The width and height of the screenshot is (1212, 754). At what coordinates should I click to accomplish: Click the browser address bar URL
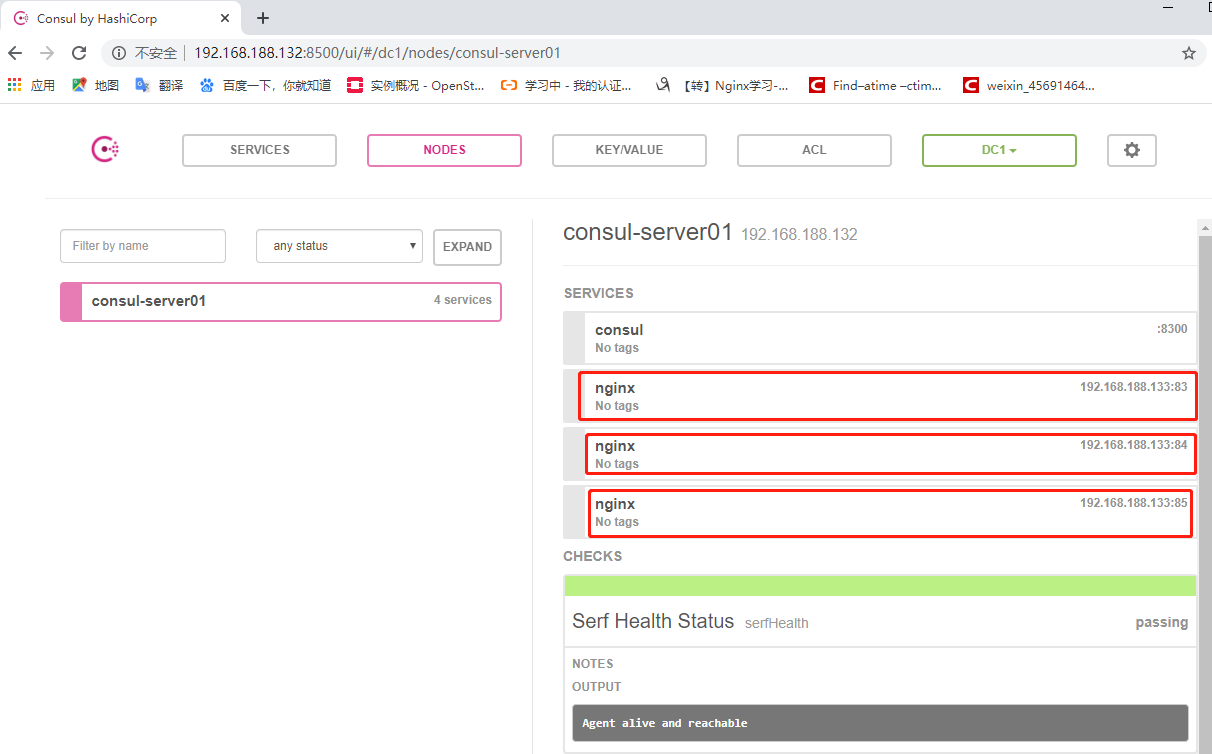[377, 53]
